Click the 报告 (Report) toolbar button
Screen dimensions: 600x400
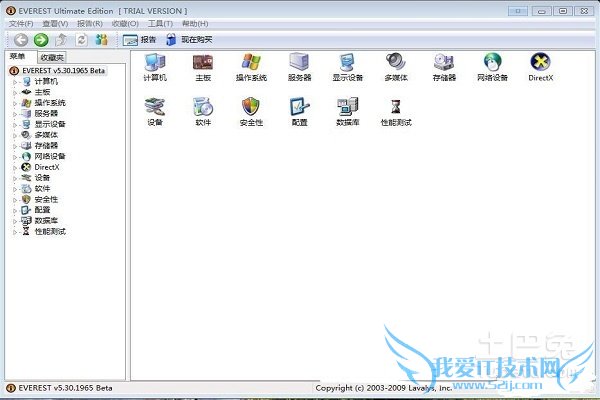pyautogui.click(x=139, y=40)
